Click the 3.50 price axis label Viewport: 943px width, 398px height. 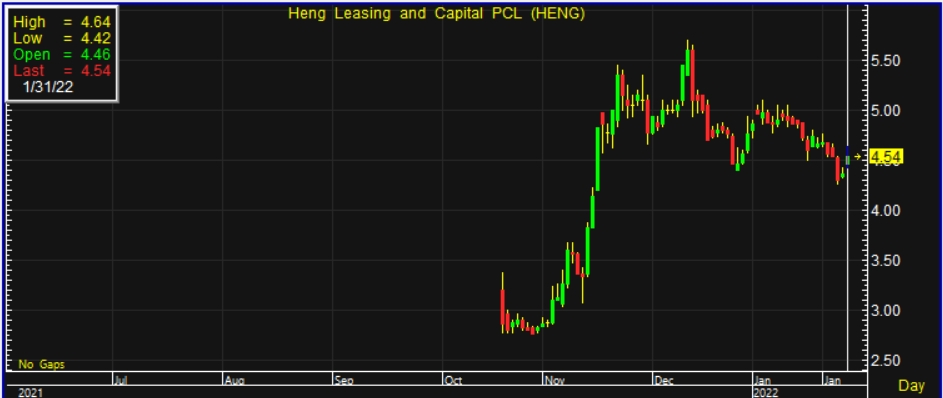(x=885, y=260)
